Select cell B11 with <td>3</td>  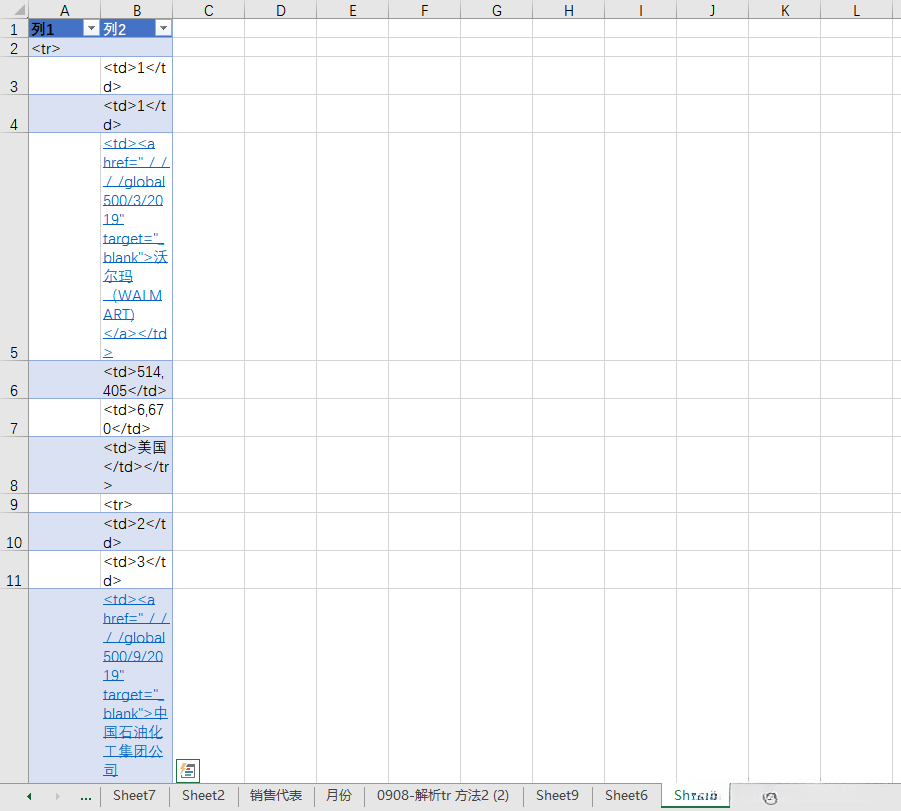[136, 570]
